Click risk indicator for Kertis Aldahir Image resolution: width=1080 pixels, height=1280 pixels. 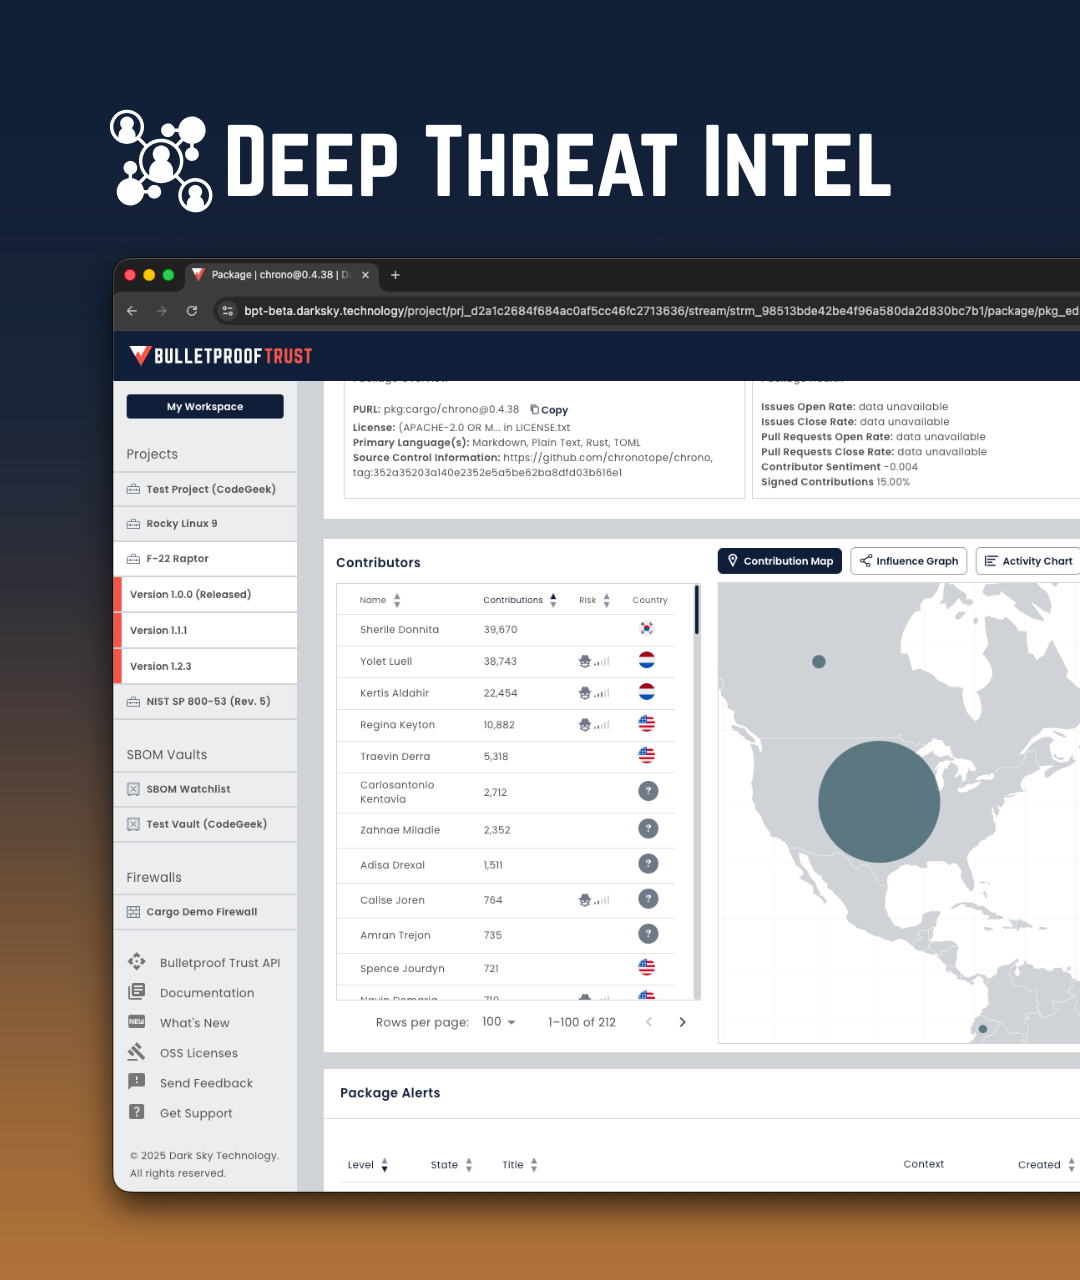click(x=594, y=693)
